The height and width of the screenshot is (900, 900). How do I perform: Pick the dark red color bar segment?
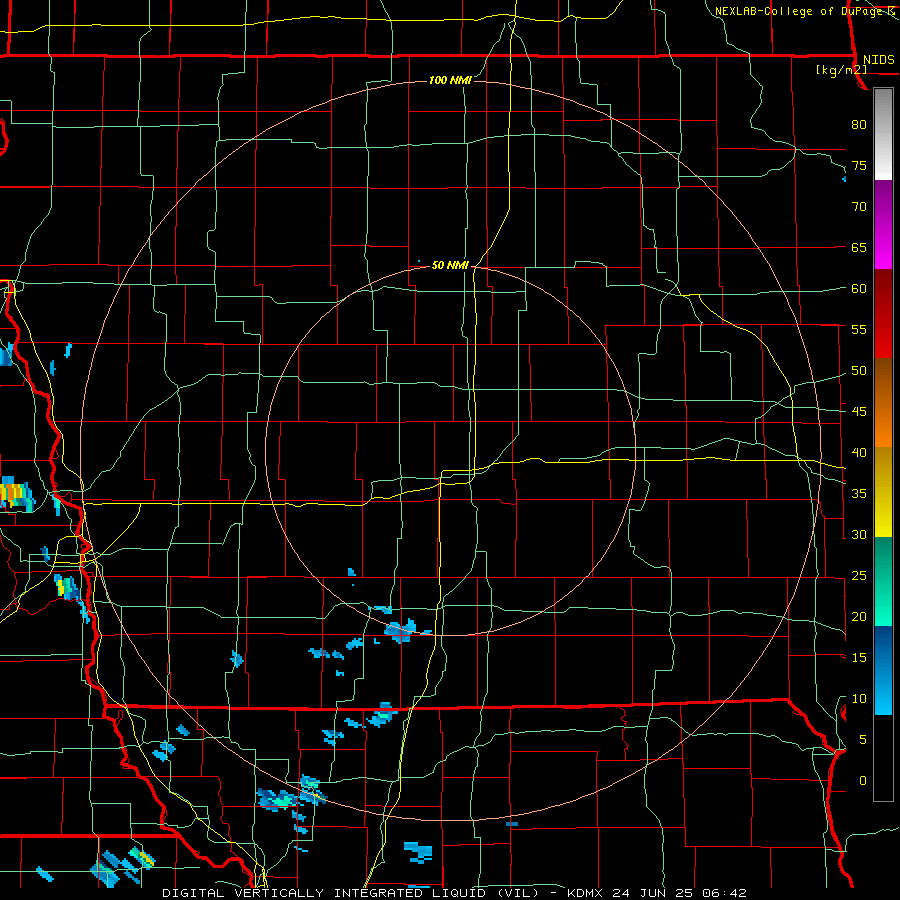tap(883, 314)
